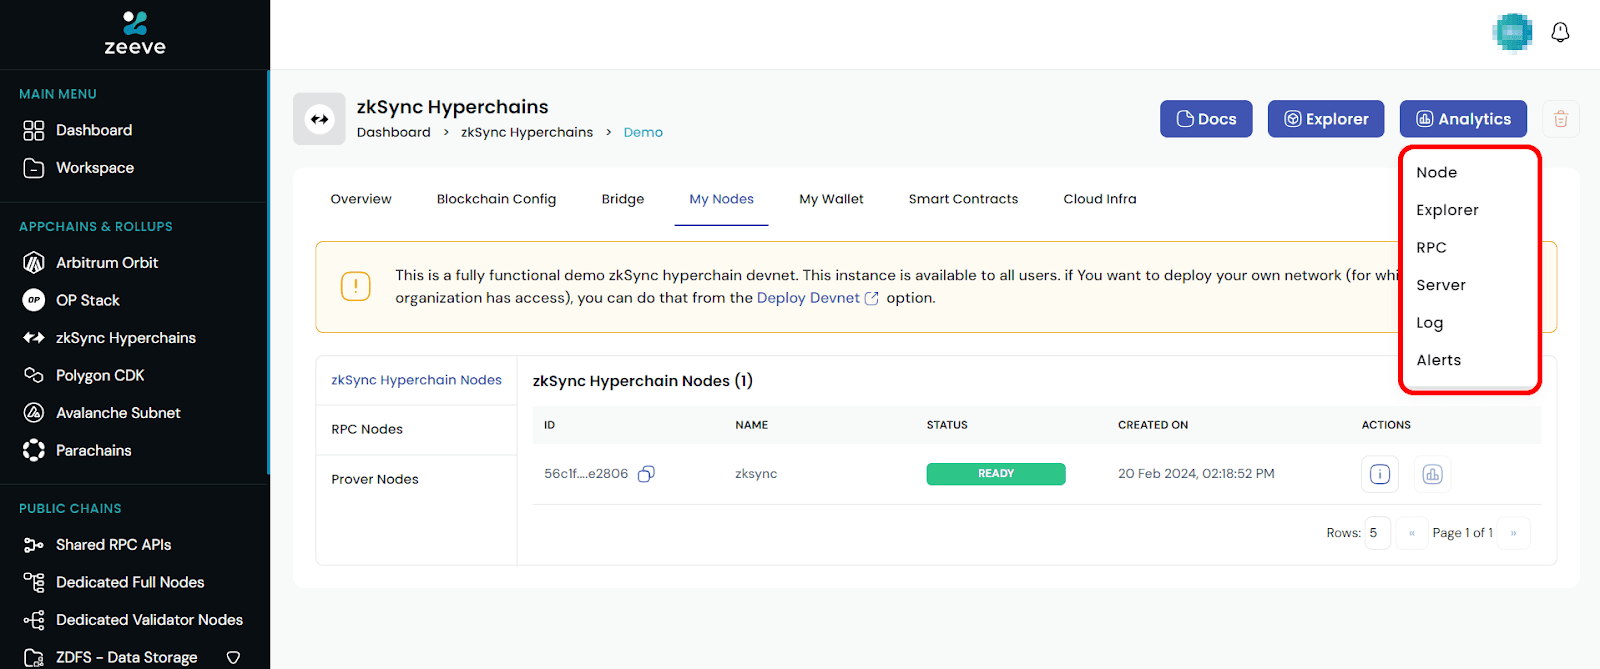Go to the next page of nodes
The image size is (1600, 669).
point(1514,533)
